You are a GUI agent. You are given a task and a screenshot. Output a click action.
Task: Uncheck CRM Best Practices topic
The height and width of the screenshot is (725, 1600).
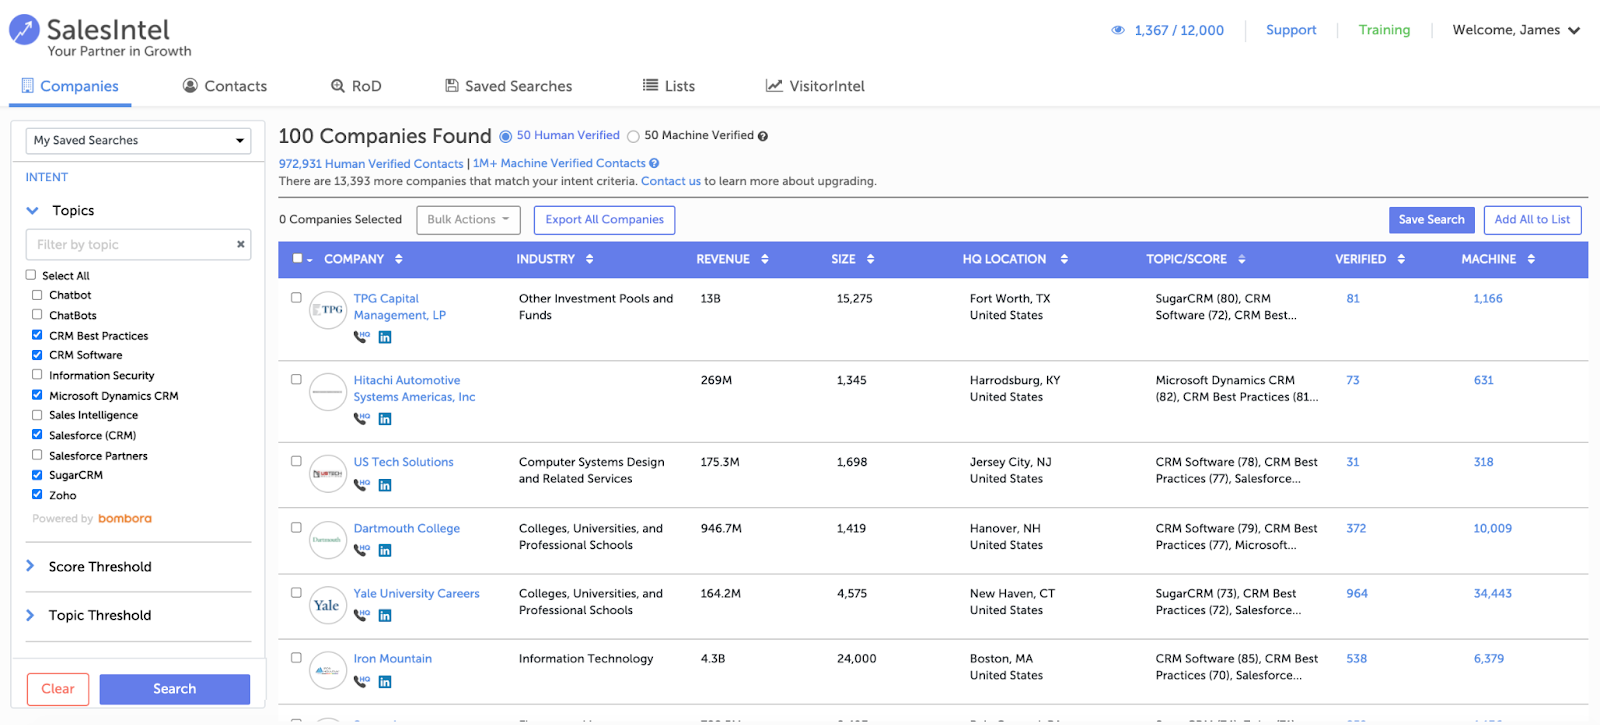[x=37, y=335]
